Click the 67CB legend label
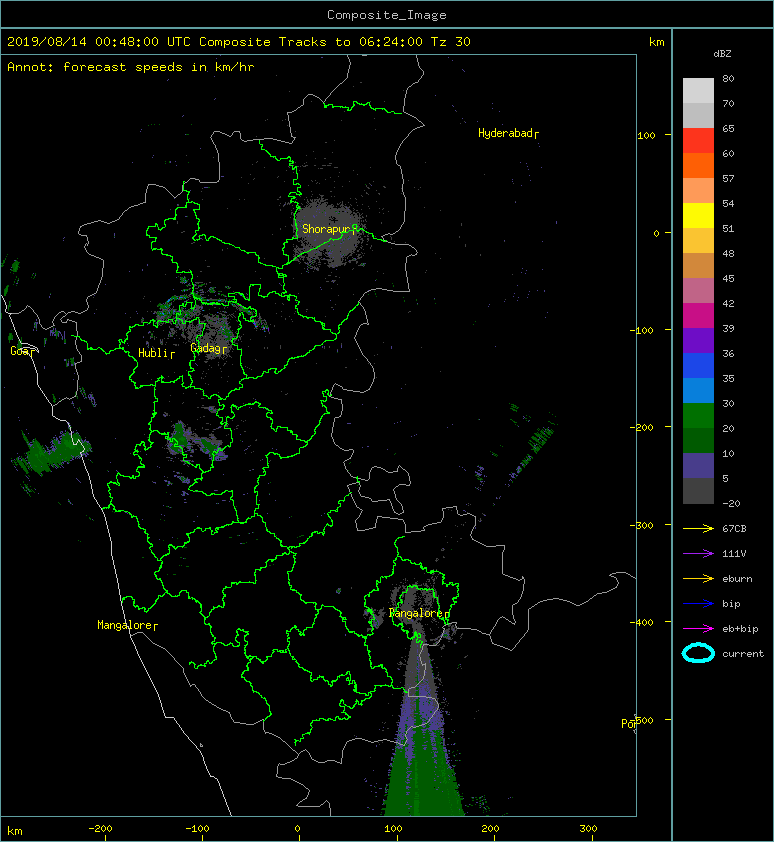Image resolution: width=774 pixels, height=842 pixels. 734,528
